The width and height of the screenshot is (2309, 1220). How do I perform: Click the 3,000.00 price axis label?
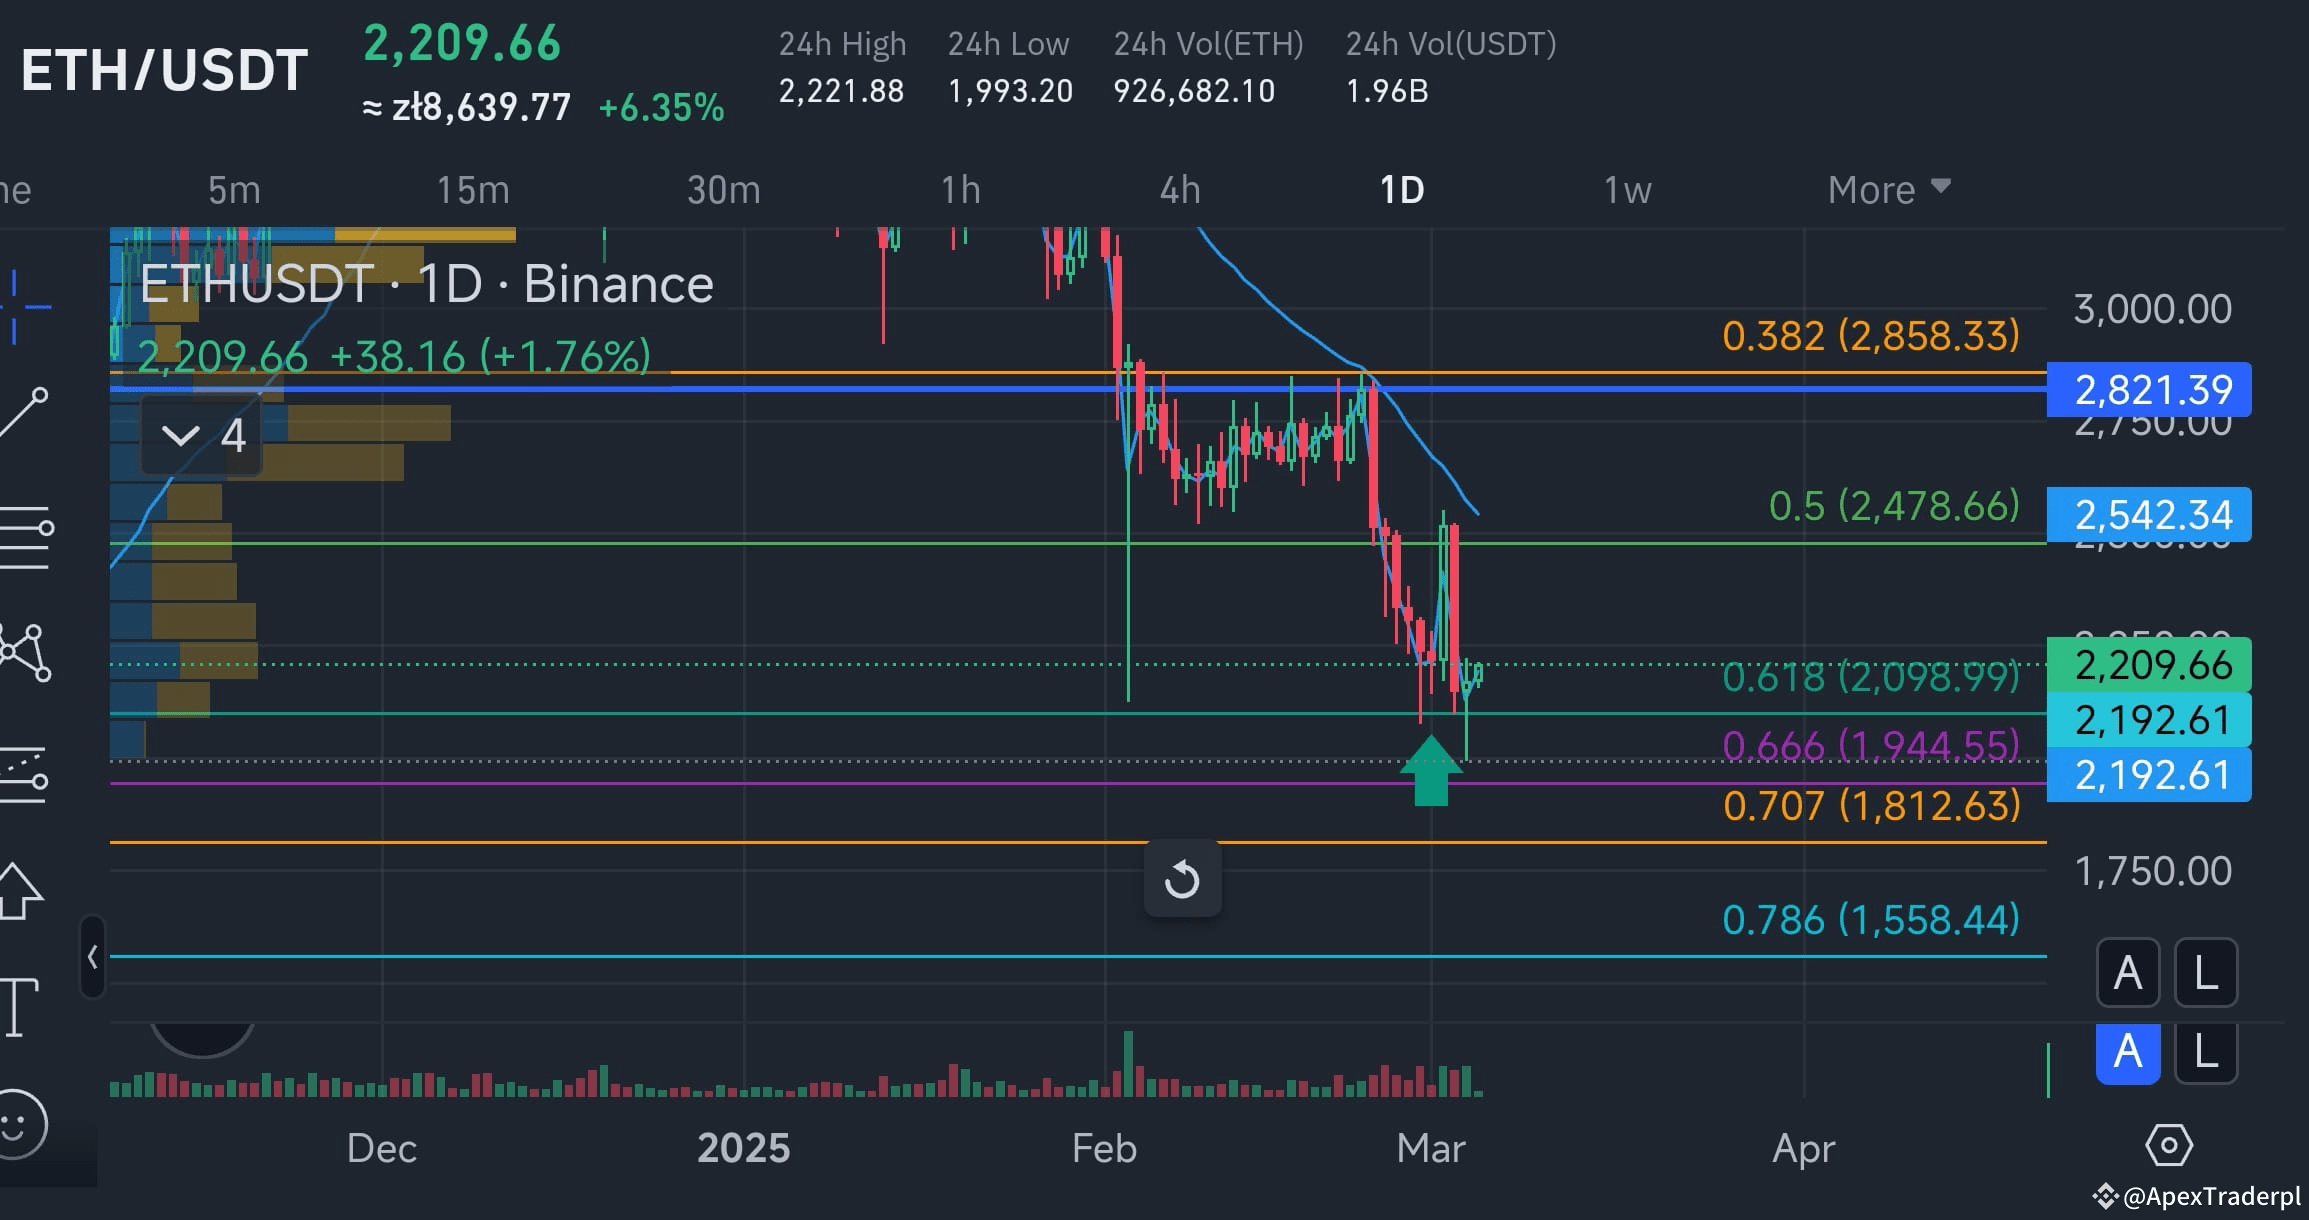pos(2152,309)
